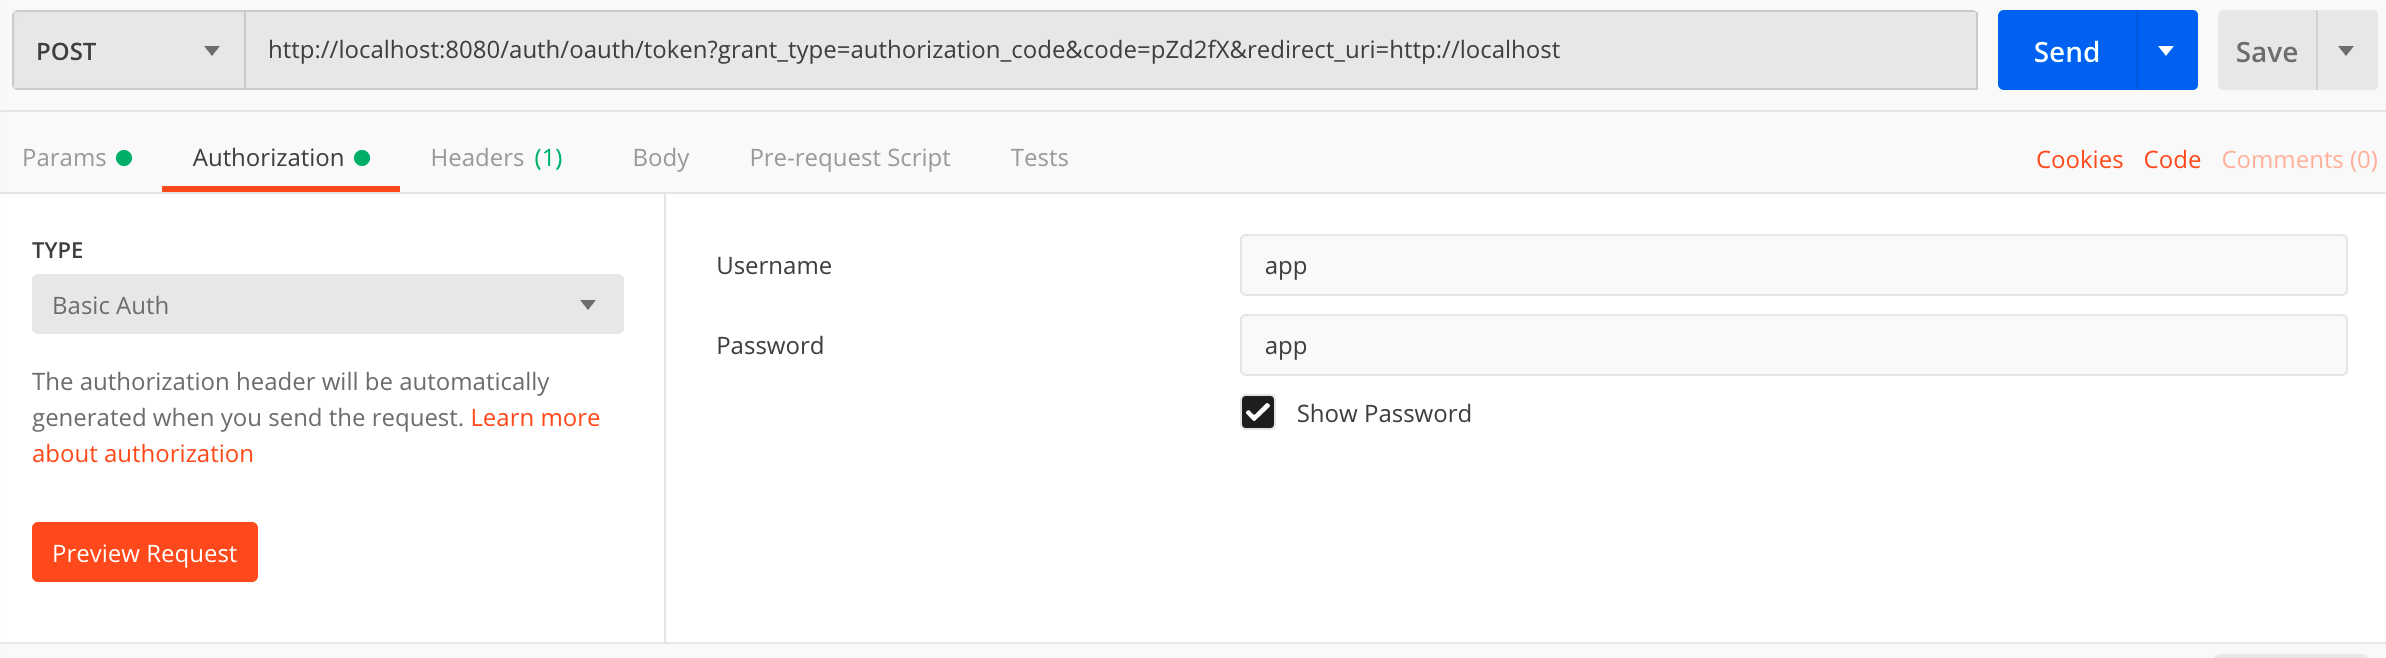
Task: Expand the POST method dropdown
Action: [128, 51]
